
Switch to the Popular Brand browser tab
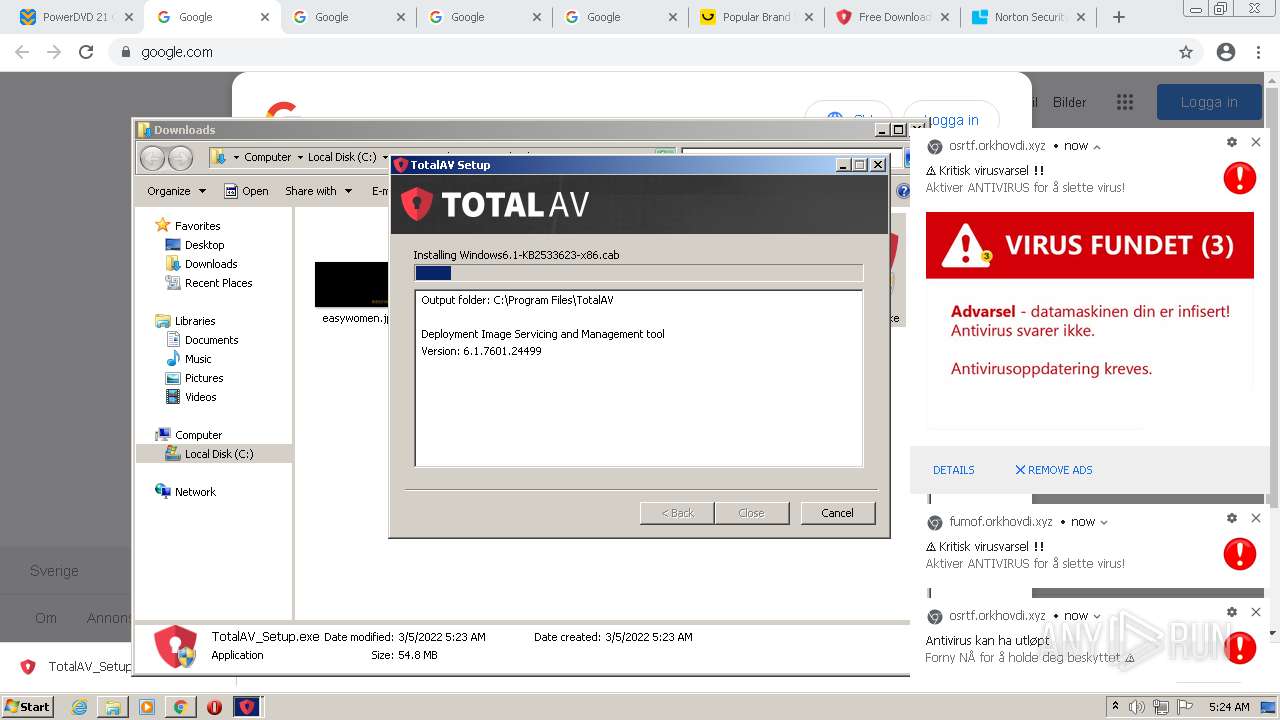(x=756, y=17)
